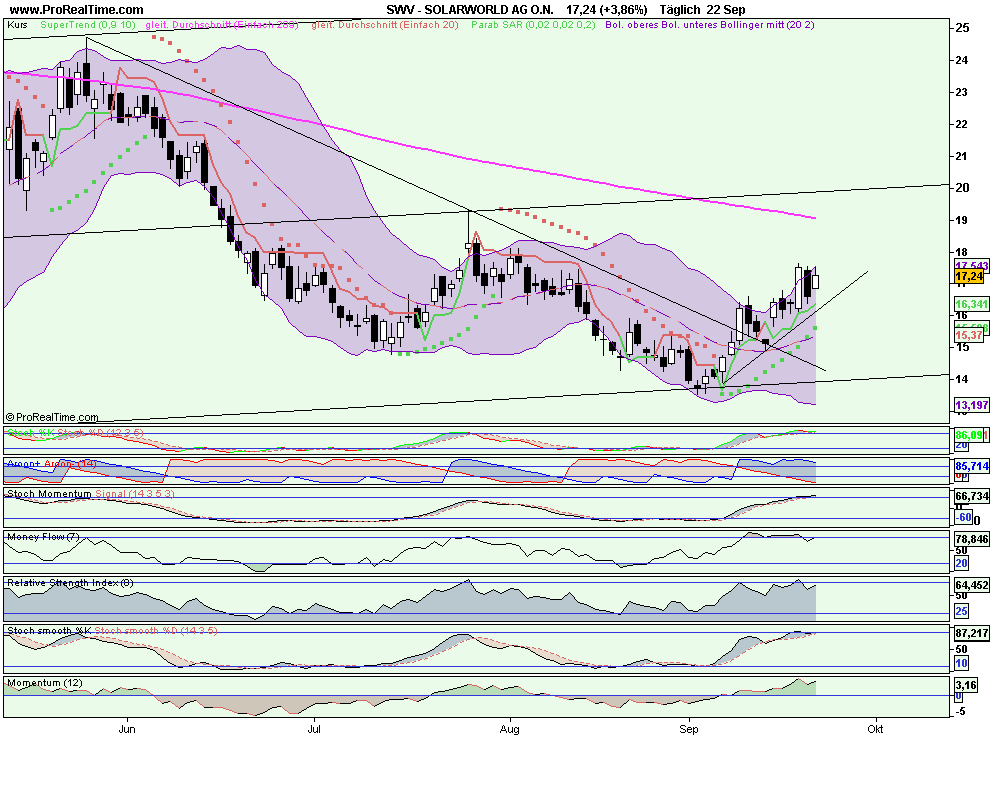Select the Parab SAR (0,02 0,02 0,2) legend
The height and width of the screenshot is (800, 1000).
[x=533, y=25]
